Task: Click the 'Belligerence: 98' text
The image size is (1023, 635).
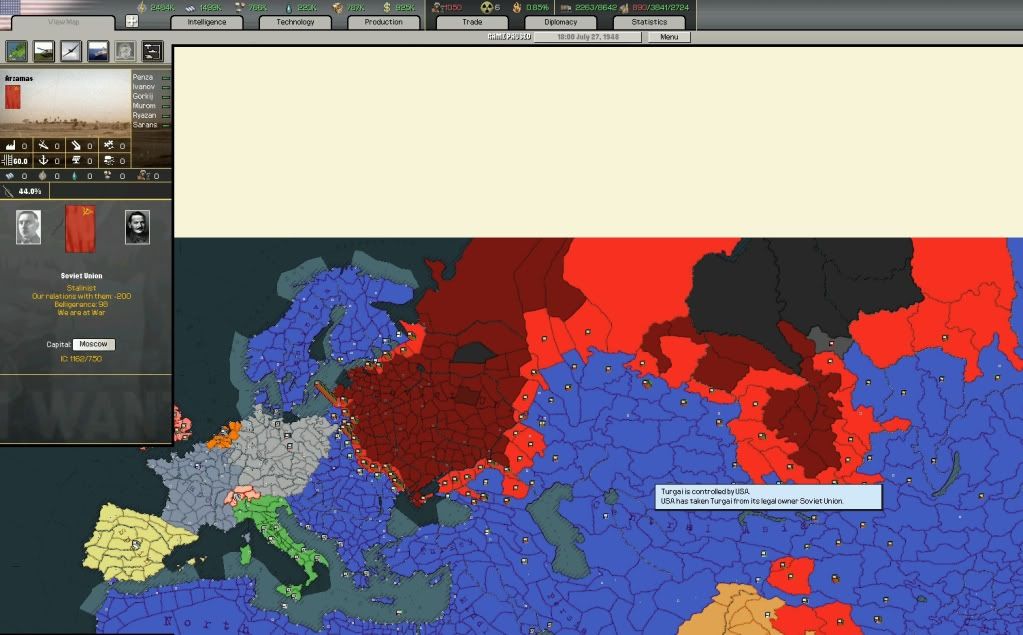Action: click(x=82, y=305)
